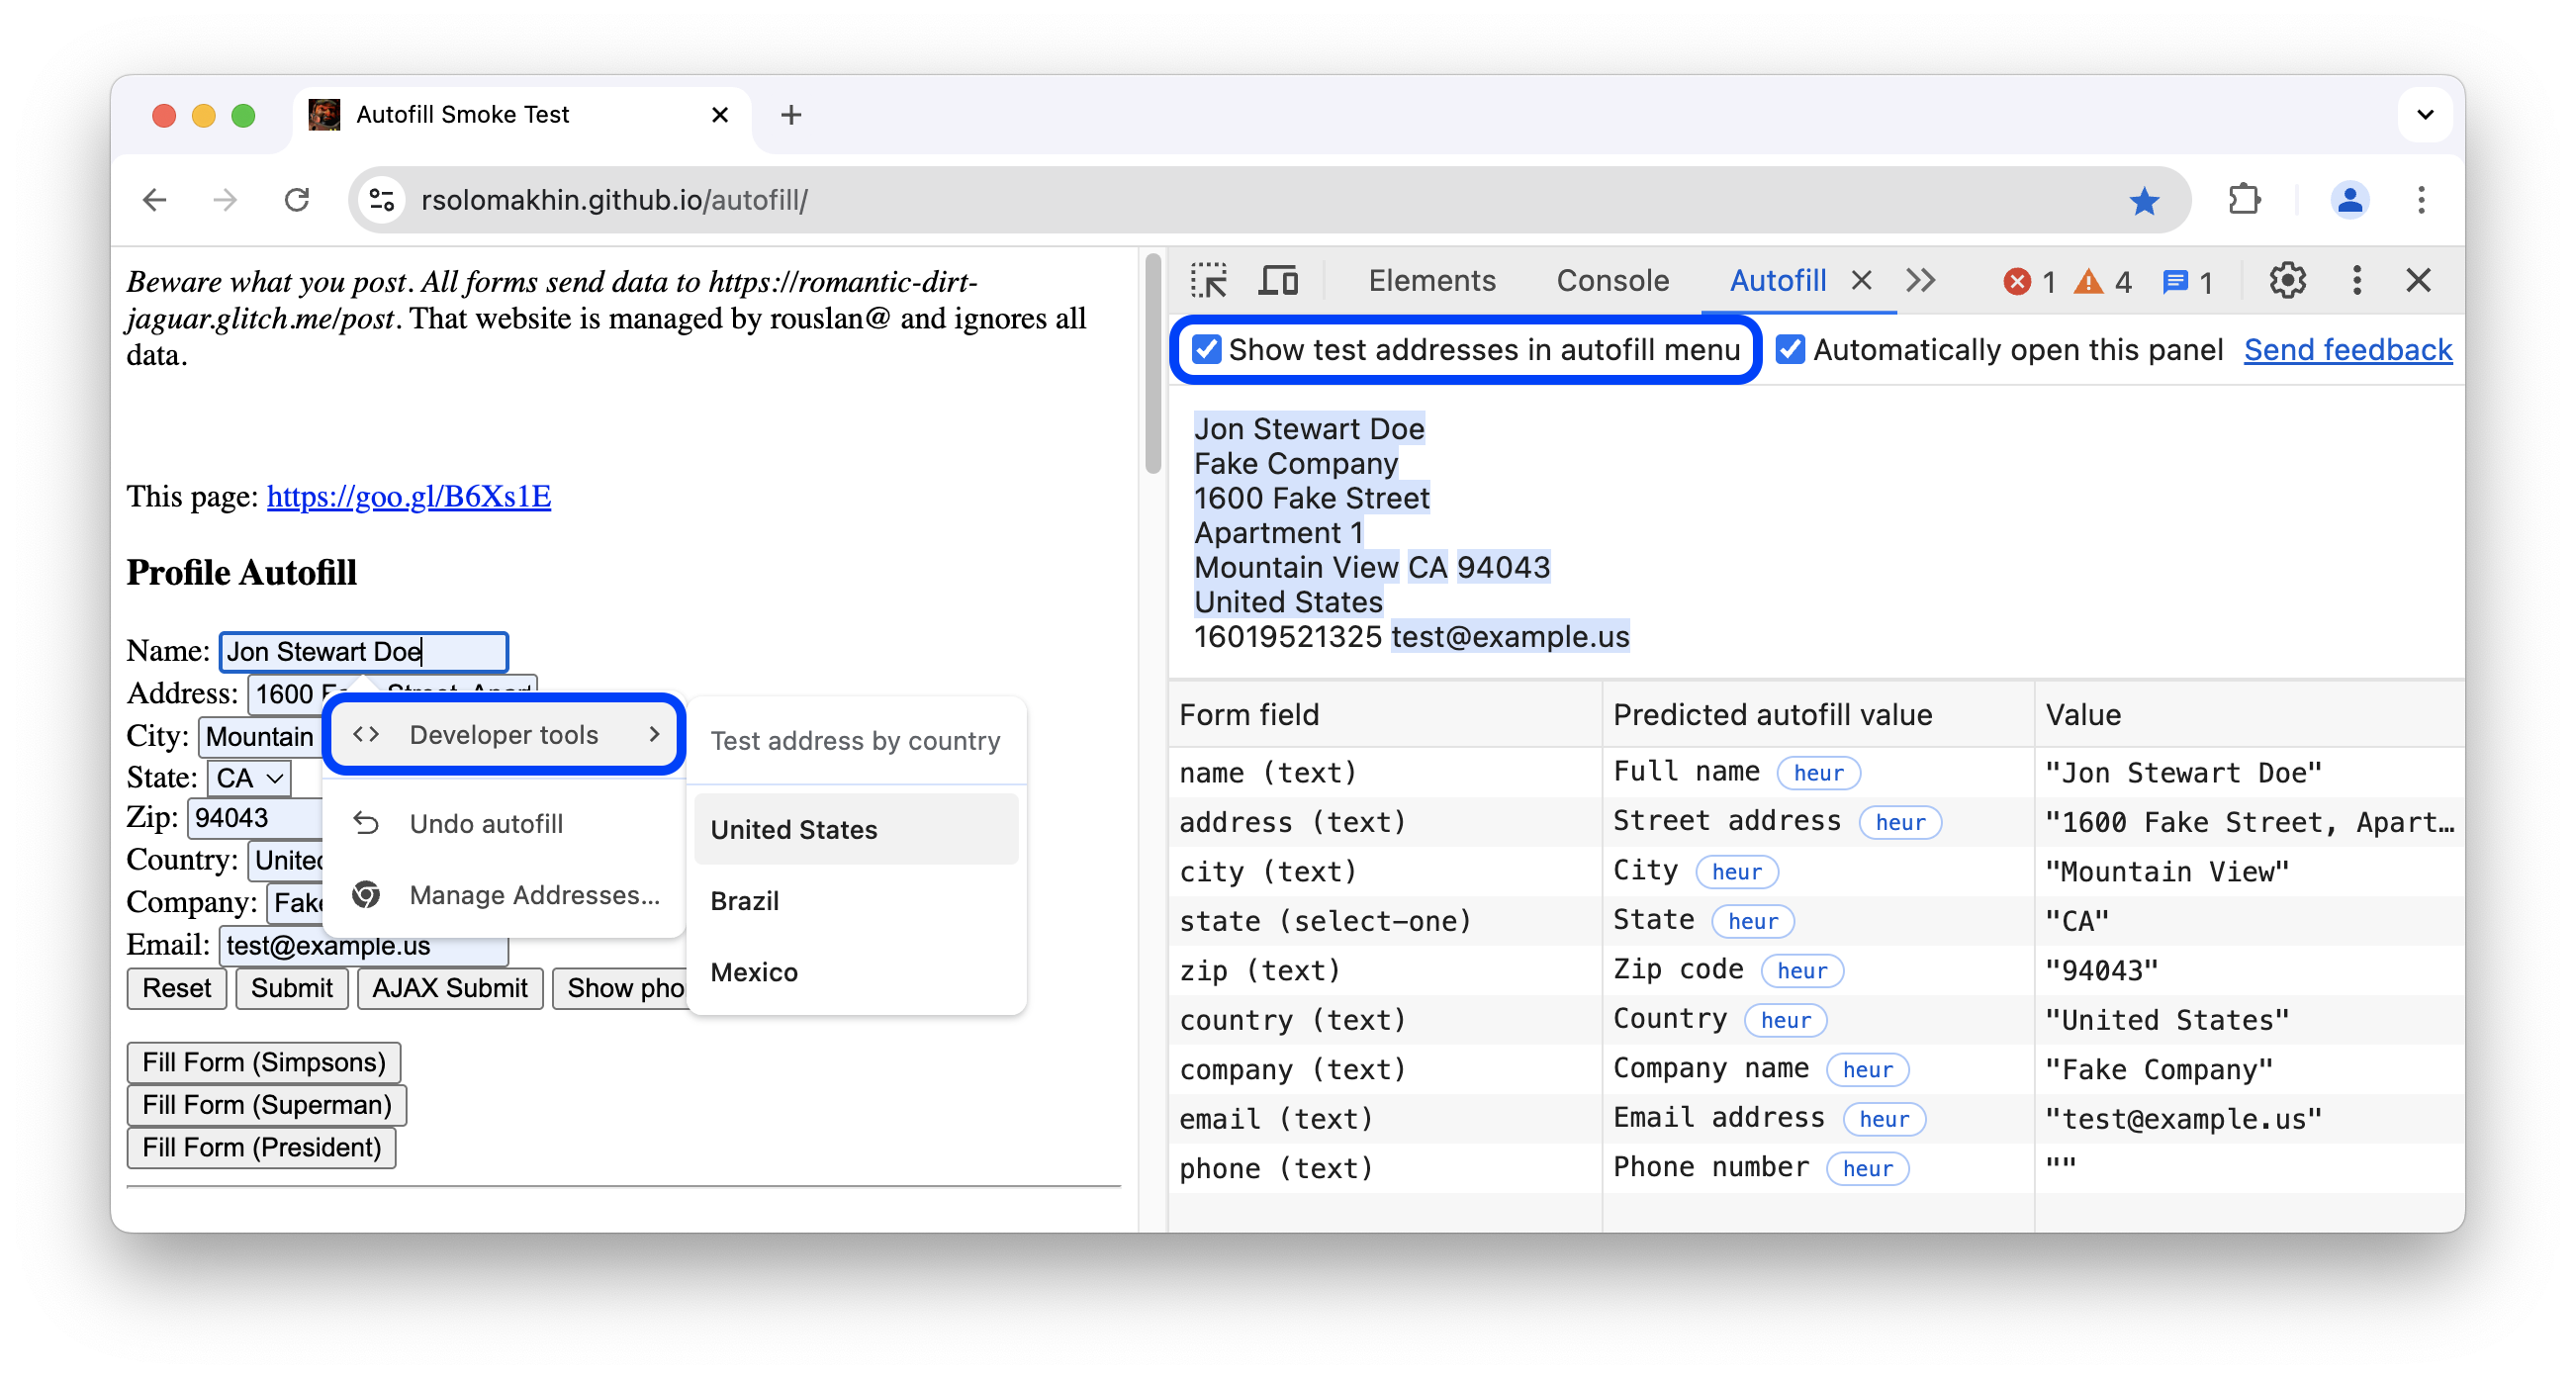This screenshot has width=2576, height=1379.
Task: Toggle the State dropdown for CA
Action: [247, 778]
